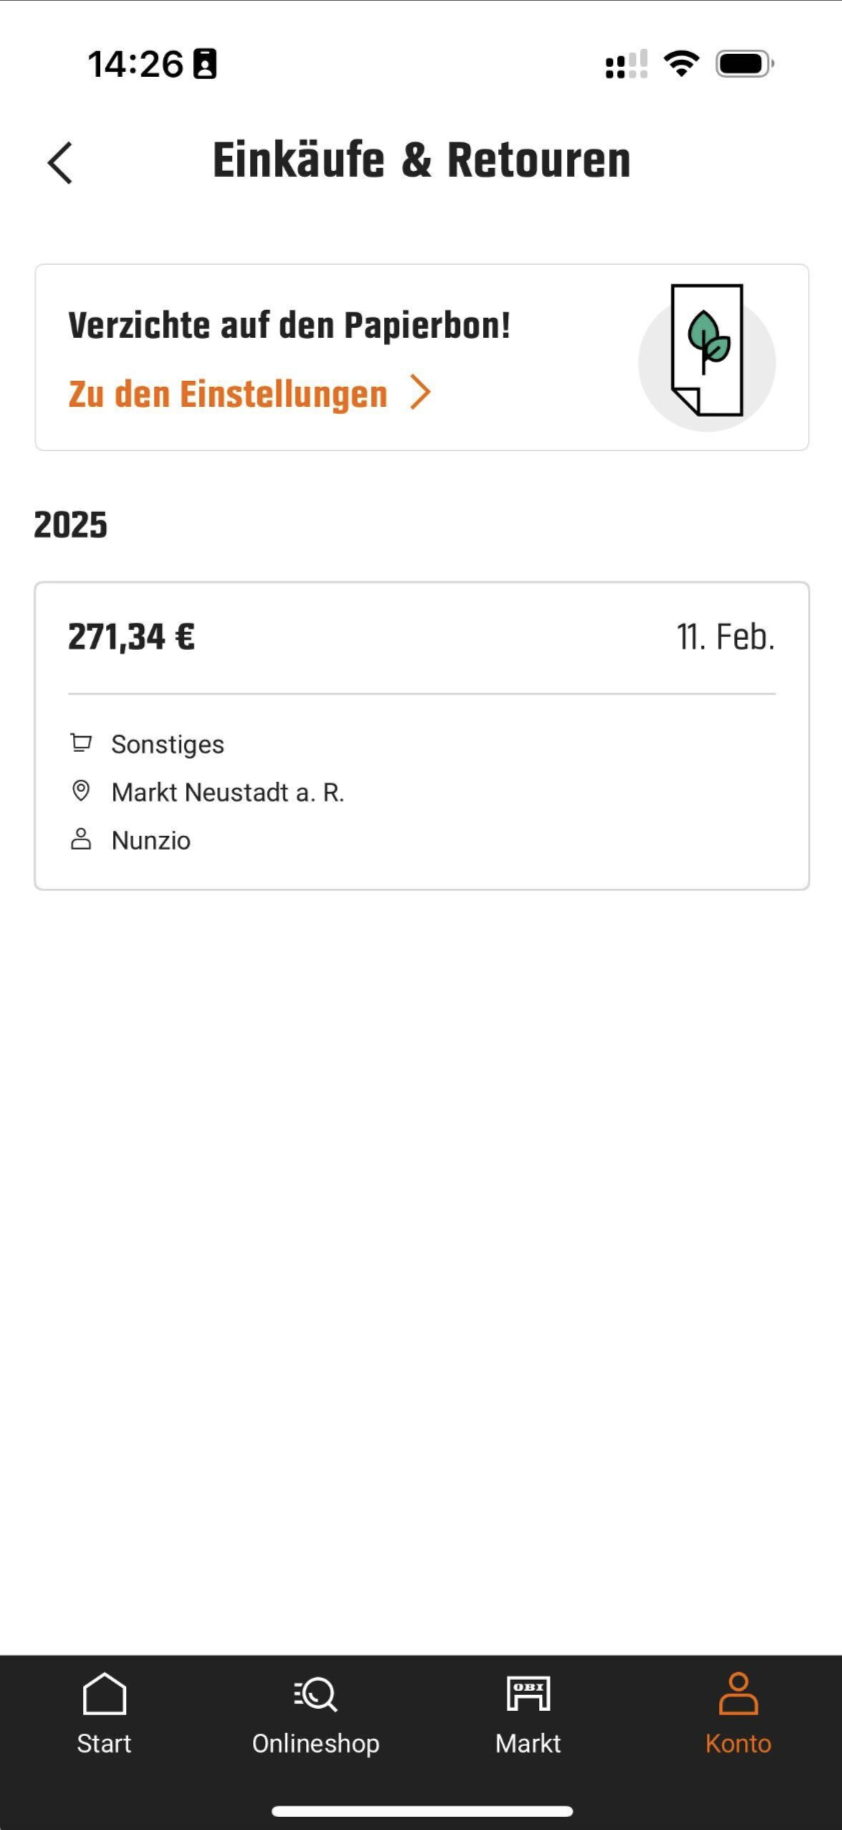
Task: Tap the shopping cart icon beside Sonstiges
Action: [81, 743]
